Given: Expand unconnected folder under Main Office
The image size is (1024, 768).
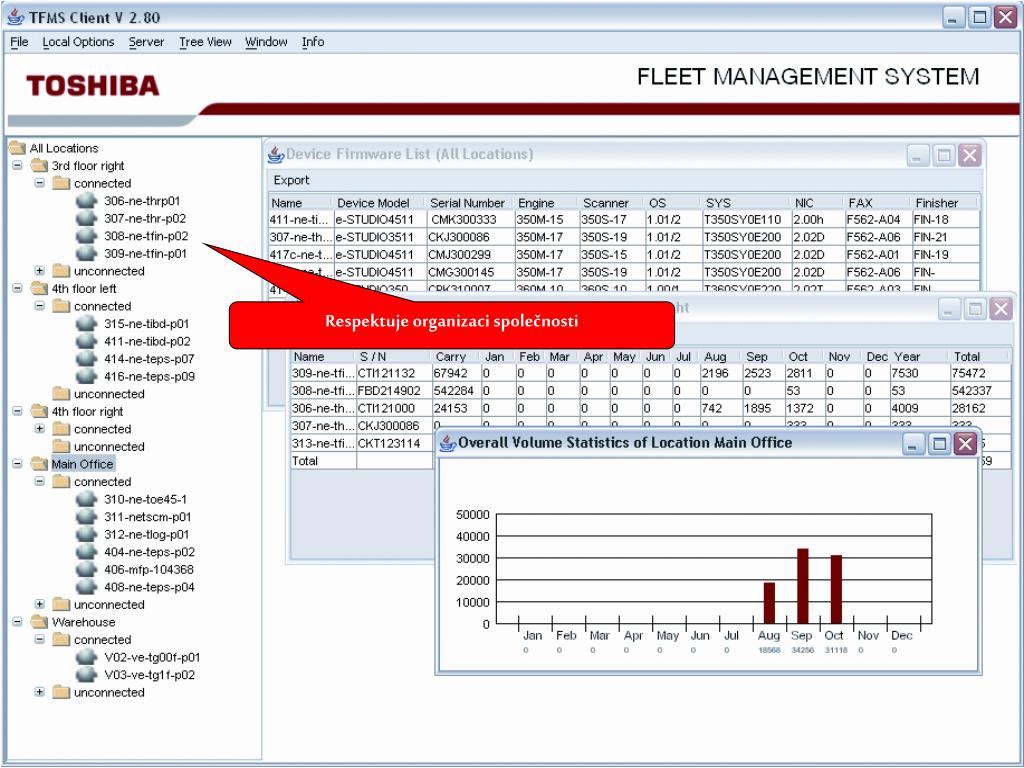Looking at the screenshot, I should [x=40, y=605].
